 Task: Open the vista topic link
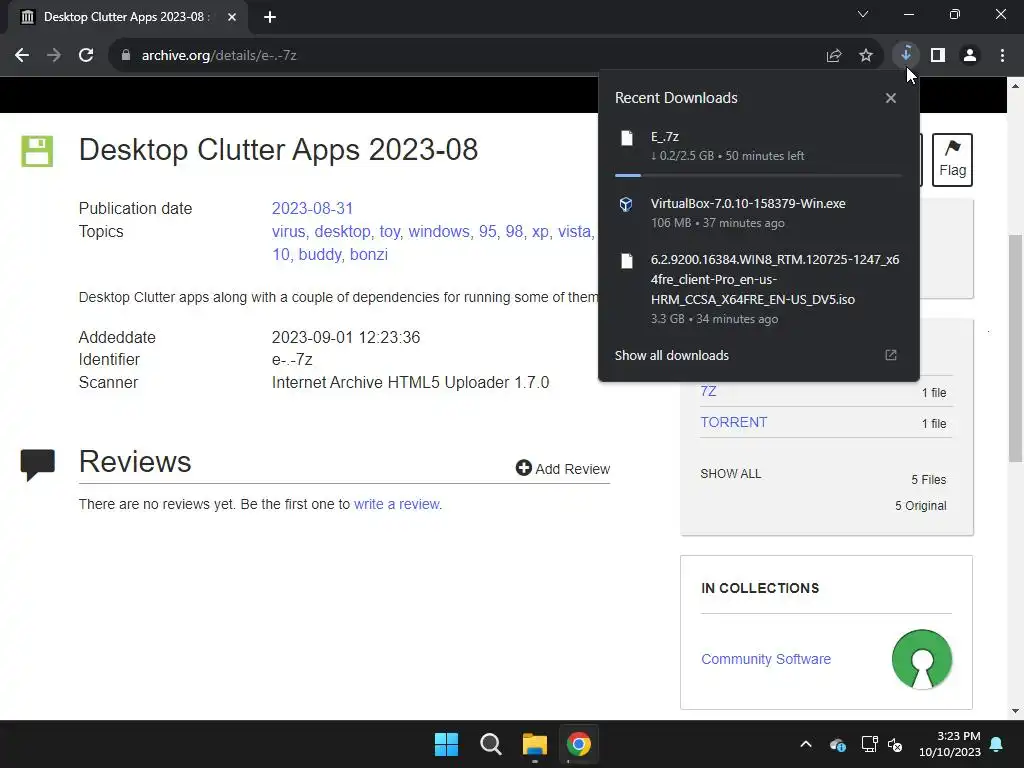coord(574,232)
